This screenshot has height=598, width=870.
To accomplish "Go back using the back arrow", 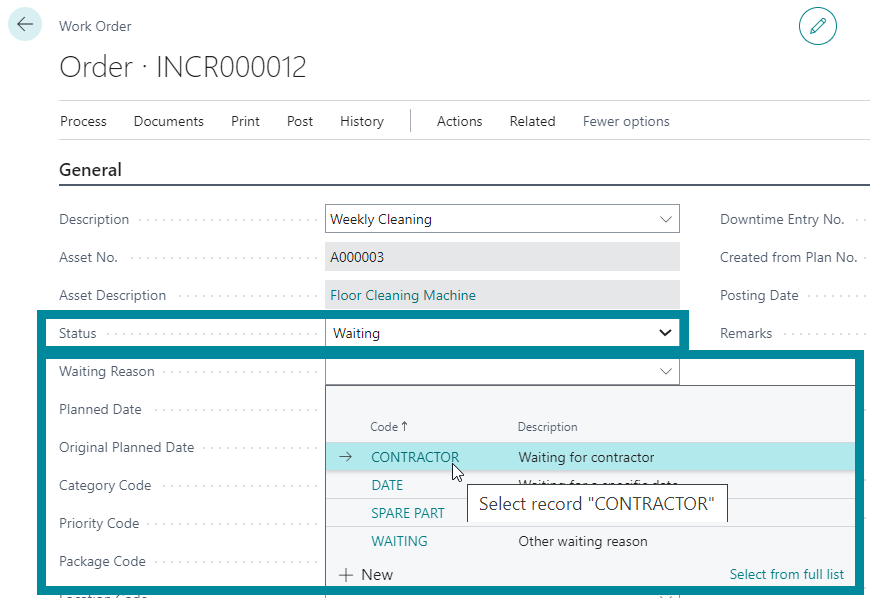I will coord(25,24).
